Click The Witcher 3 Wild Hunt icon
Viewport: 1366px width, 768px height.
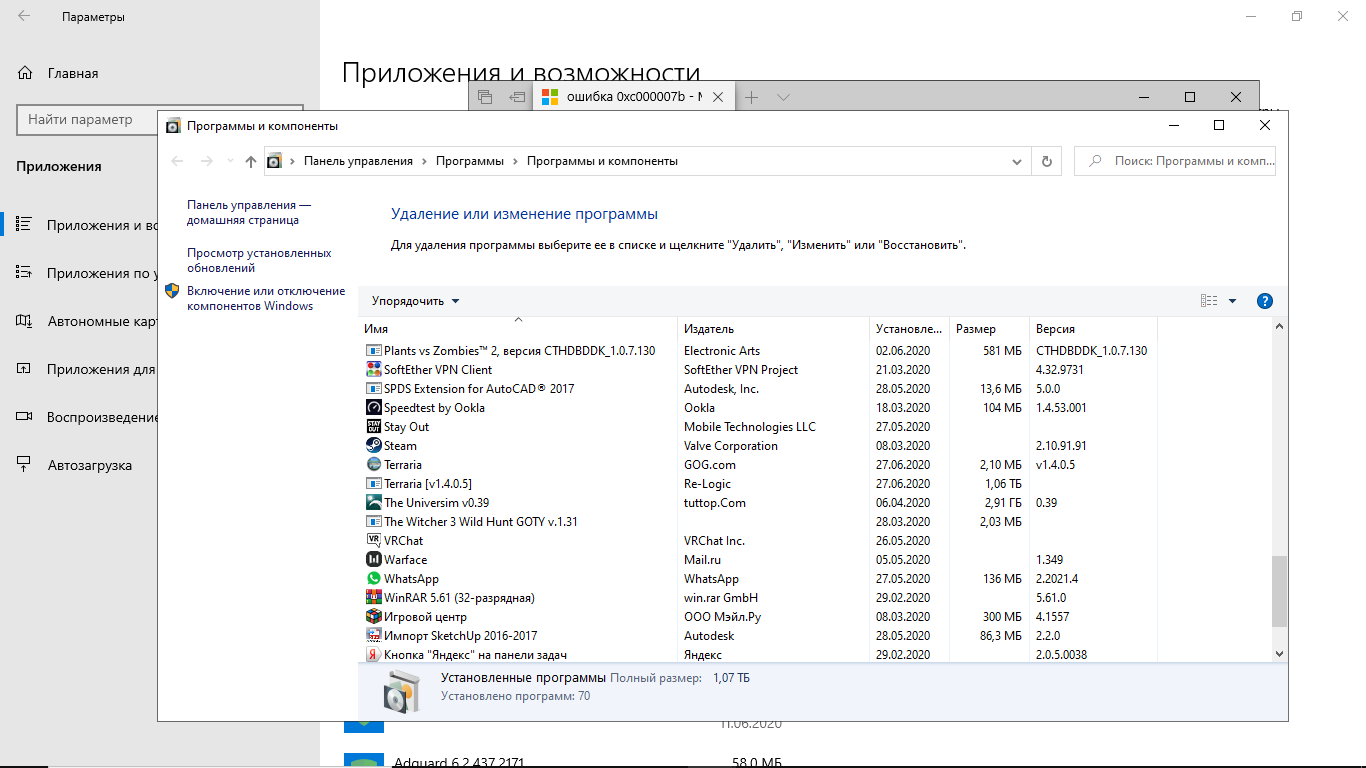coord(373,522)
